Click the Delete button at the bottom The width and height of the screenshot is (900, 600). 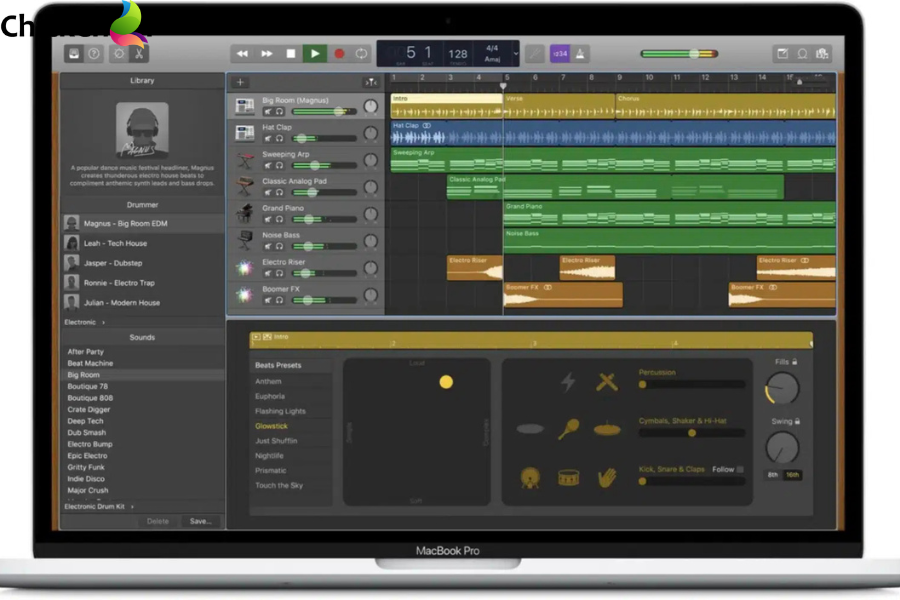pos(157,521)
